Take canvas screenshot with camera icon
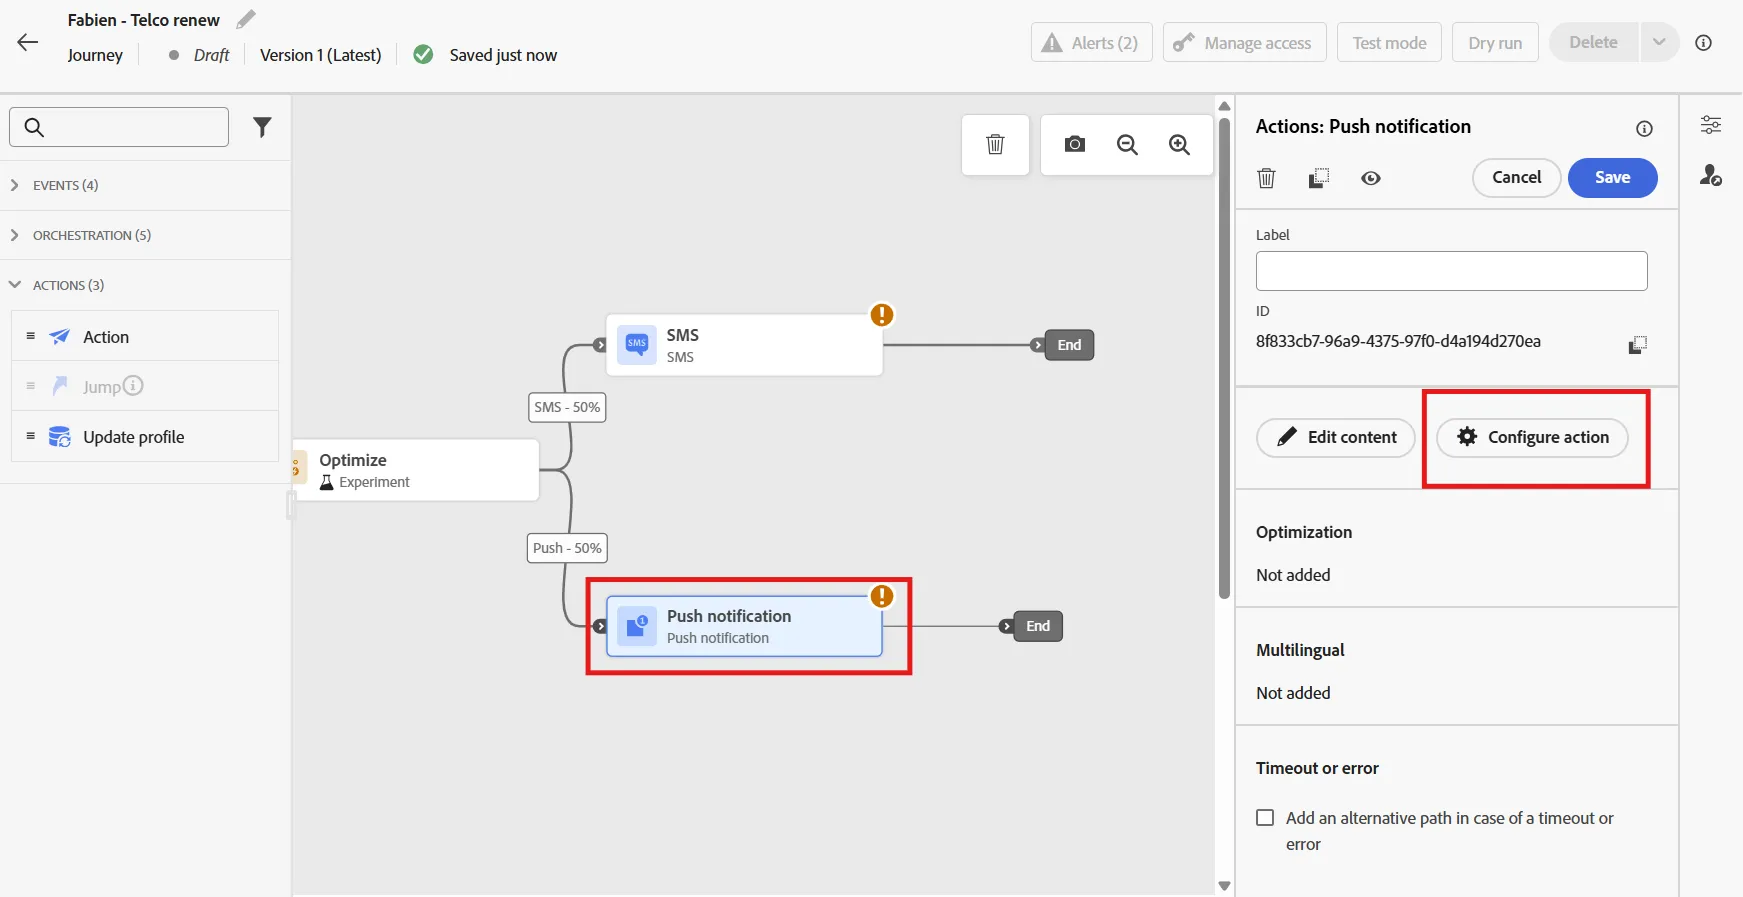This screenshot has width=1743, height=897. click(x=1075, y=144)
